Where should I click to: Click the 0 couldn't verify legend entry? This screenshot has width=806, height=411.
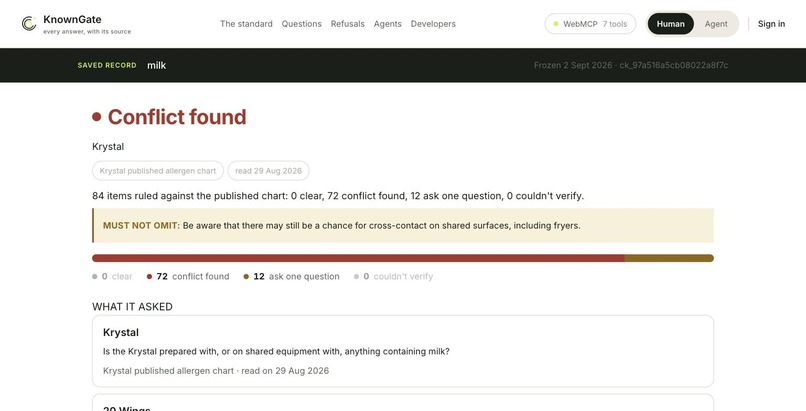393,276
